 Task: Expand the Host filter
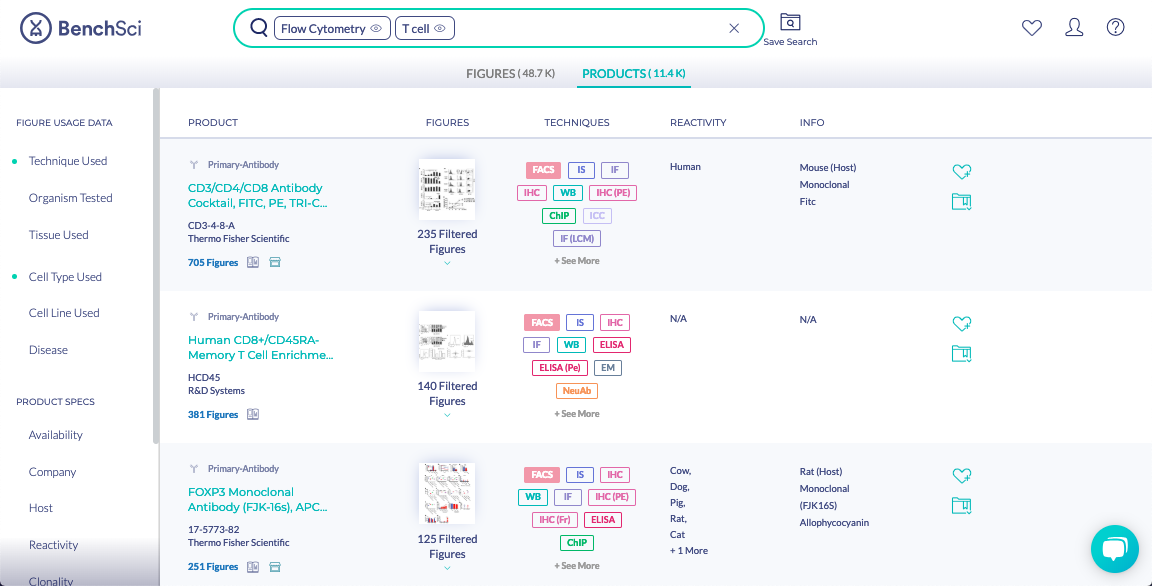tap(41, 508)
